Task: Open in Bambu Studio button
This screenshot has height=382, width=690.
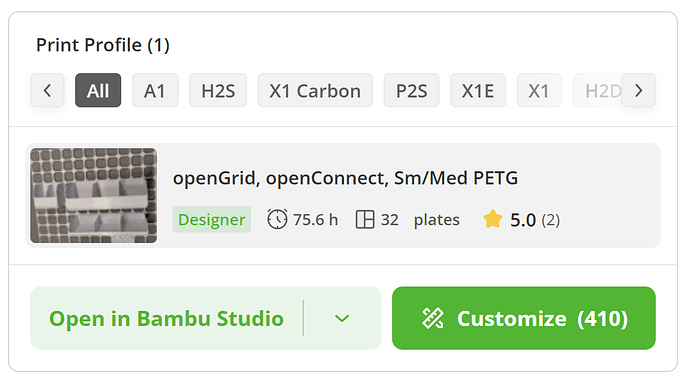Action: pos(166,318)
